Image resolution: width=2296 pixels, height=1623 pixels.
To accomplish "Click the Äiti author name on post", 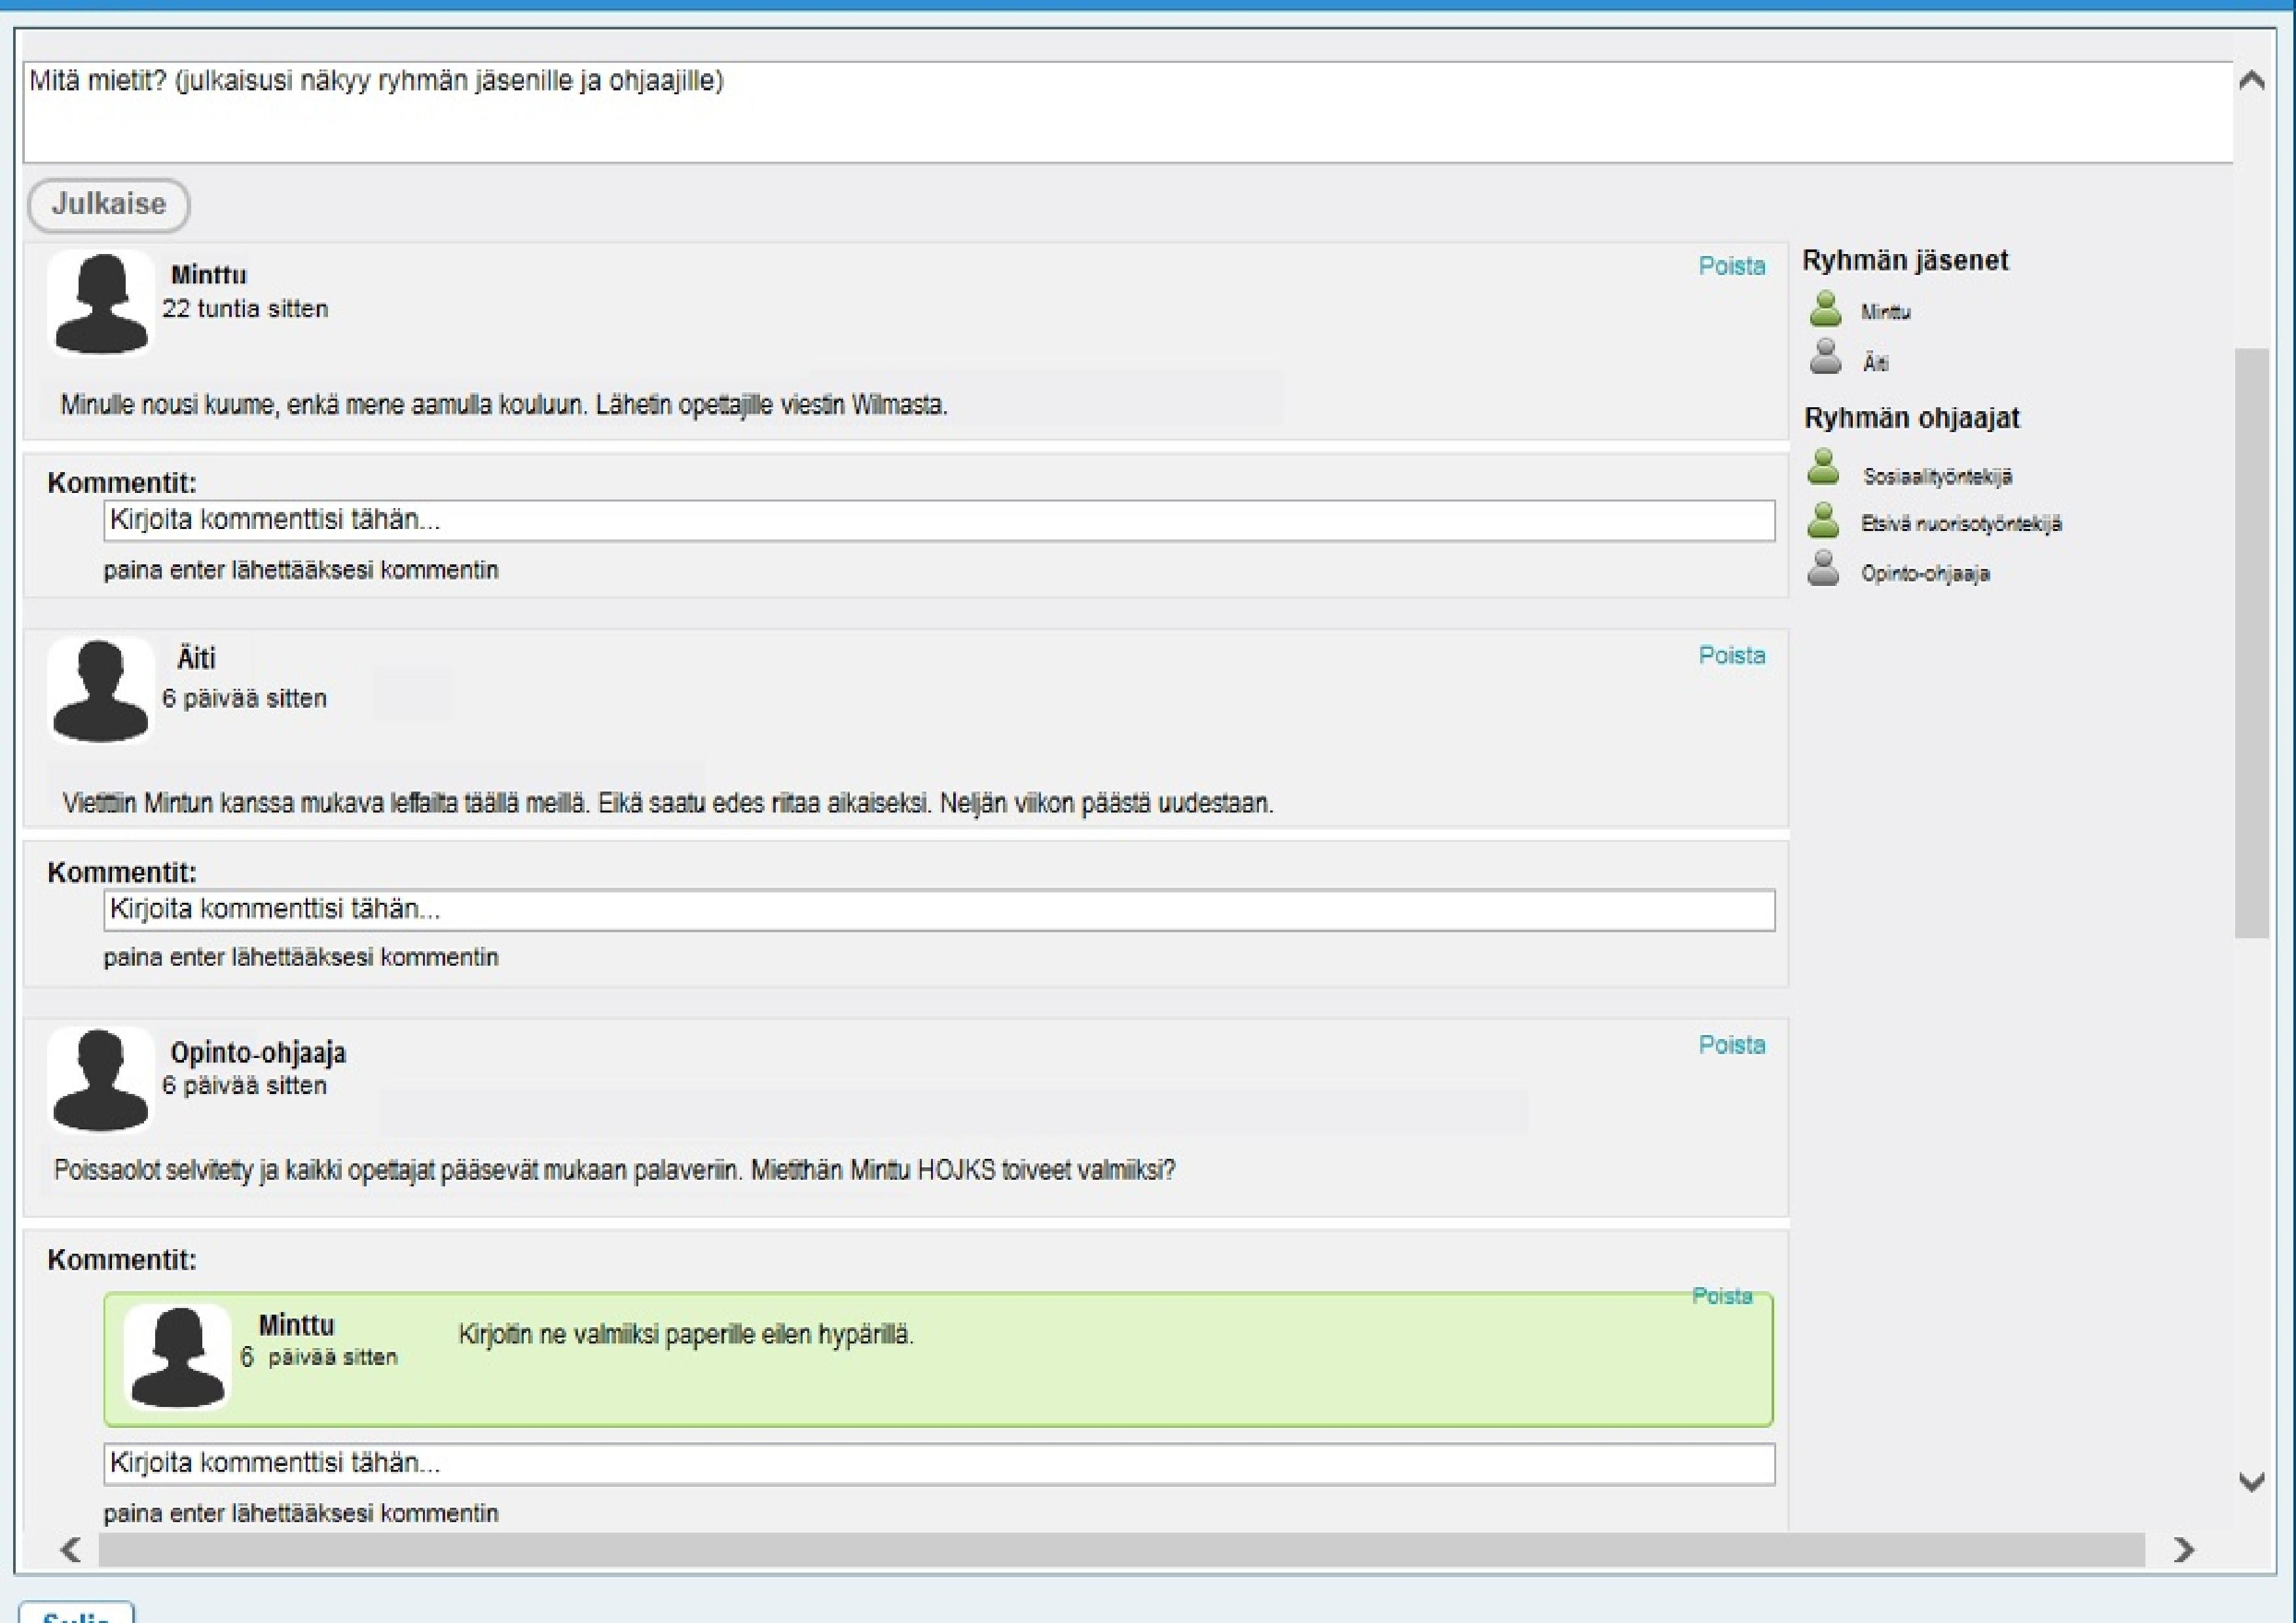I will point(196,659).
